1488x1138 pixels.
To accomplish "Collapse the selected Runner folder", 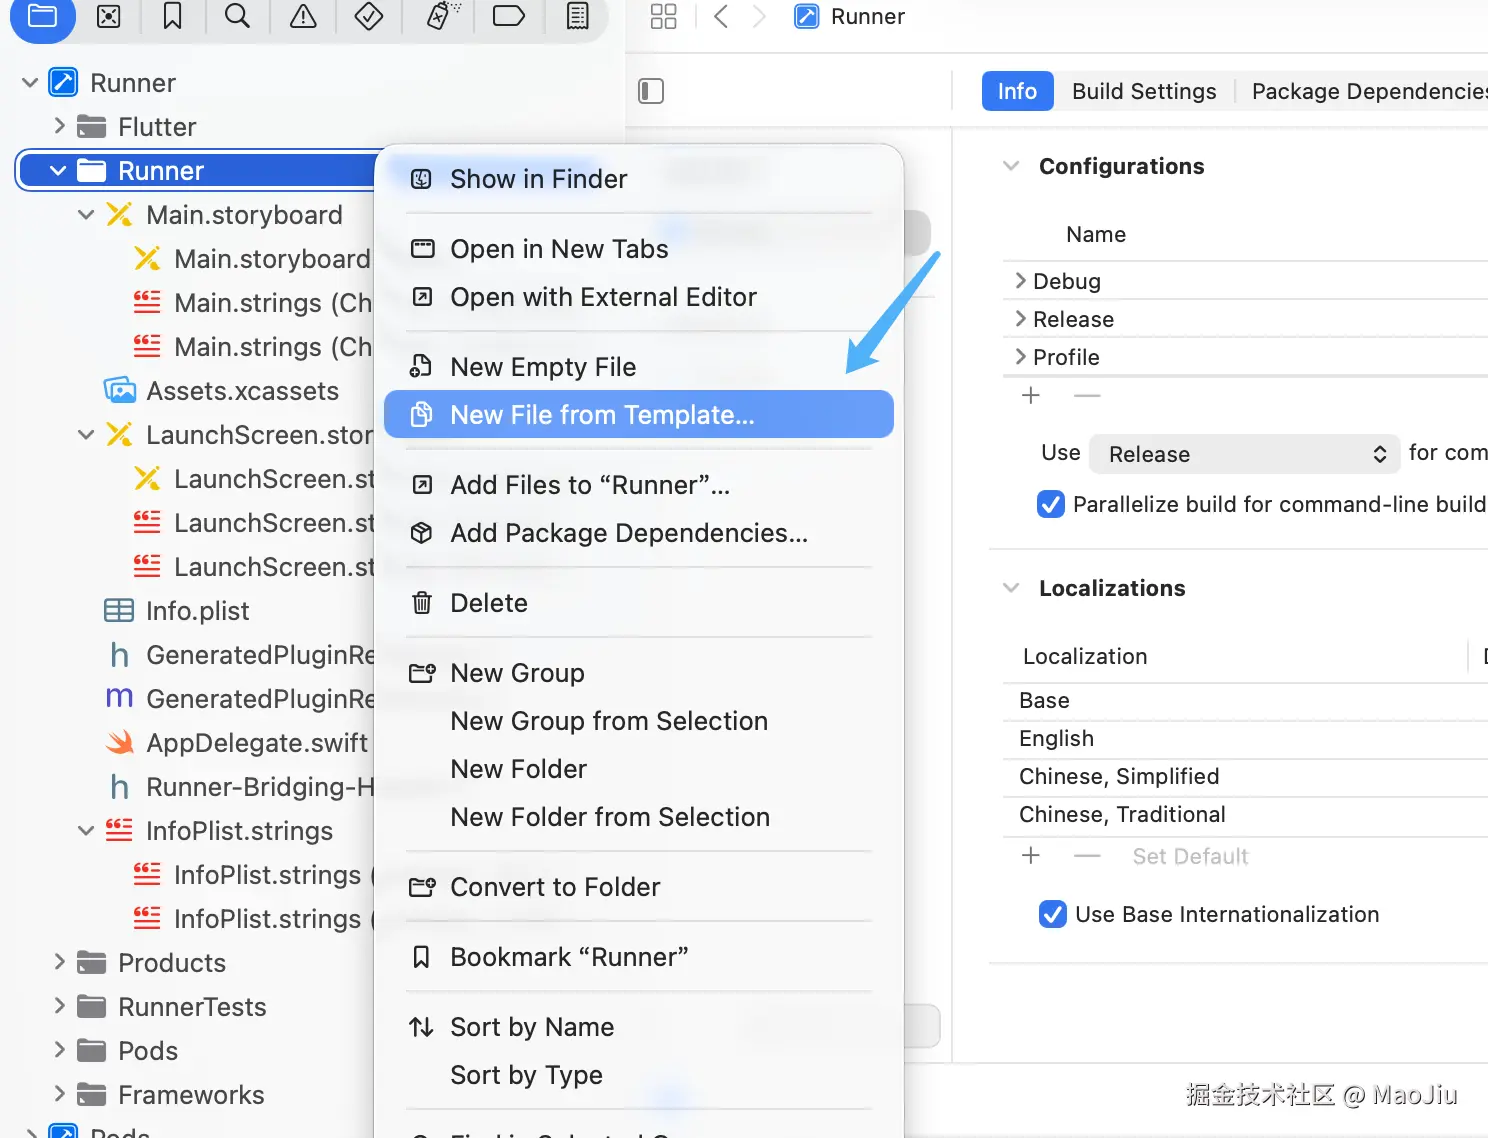I will coord(58,171).
